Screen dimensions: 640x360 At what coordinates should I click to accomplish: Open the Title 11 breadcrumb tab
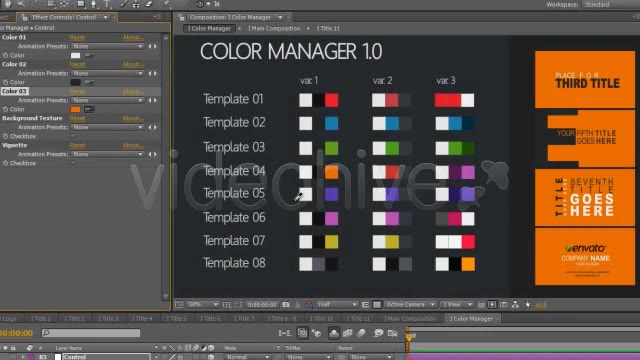[328, 29]
